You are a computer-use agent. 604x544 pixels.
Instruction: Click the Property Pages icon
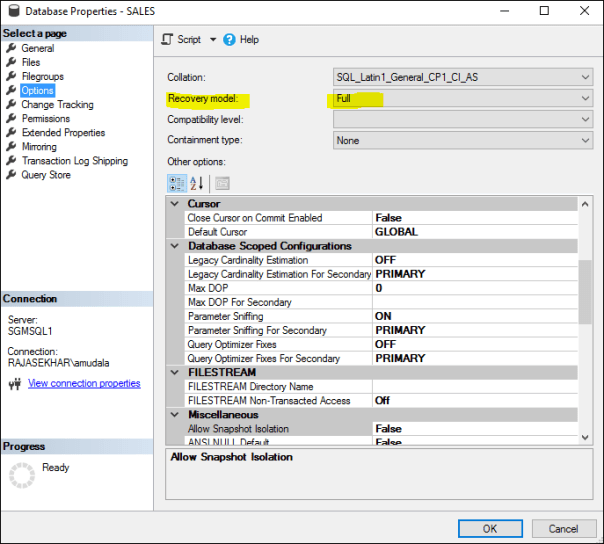click(x=221, y=183)
